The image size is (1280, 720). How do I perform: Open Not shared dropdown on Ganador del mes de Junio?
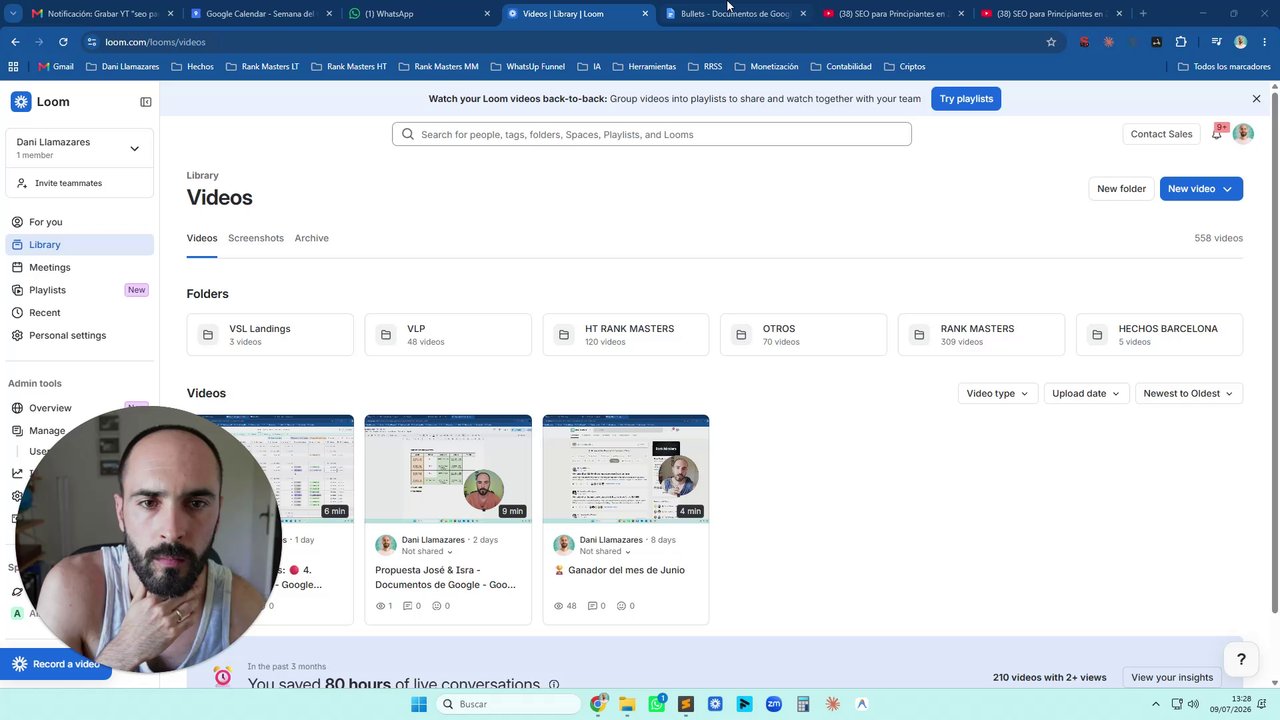pos(605,551)
